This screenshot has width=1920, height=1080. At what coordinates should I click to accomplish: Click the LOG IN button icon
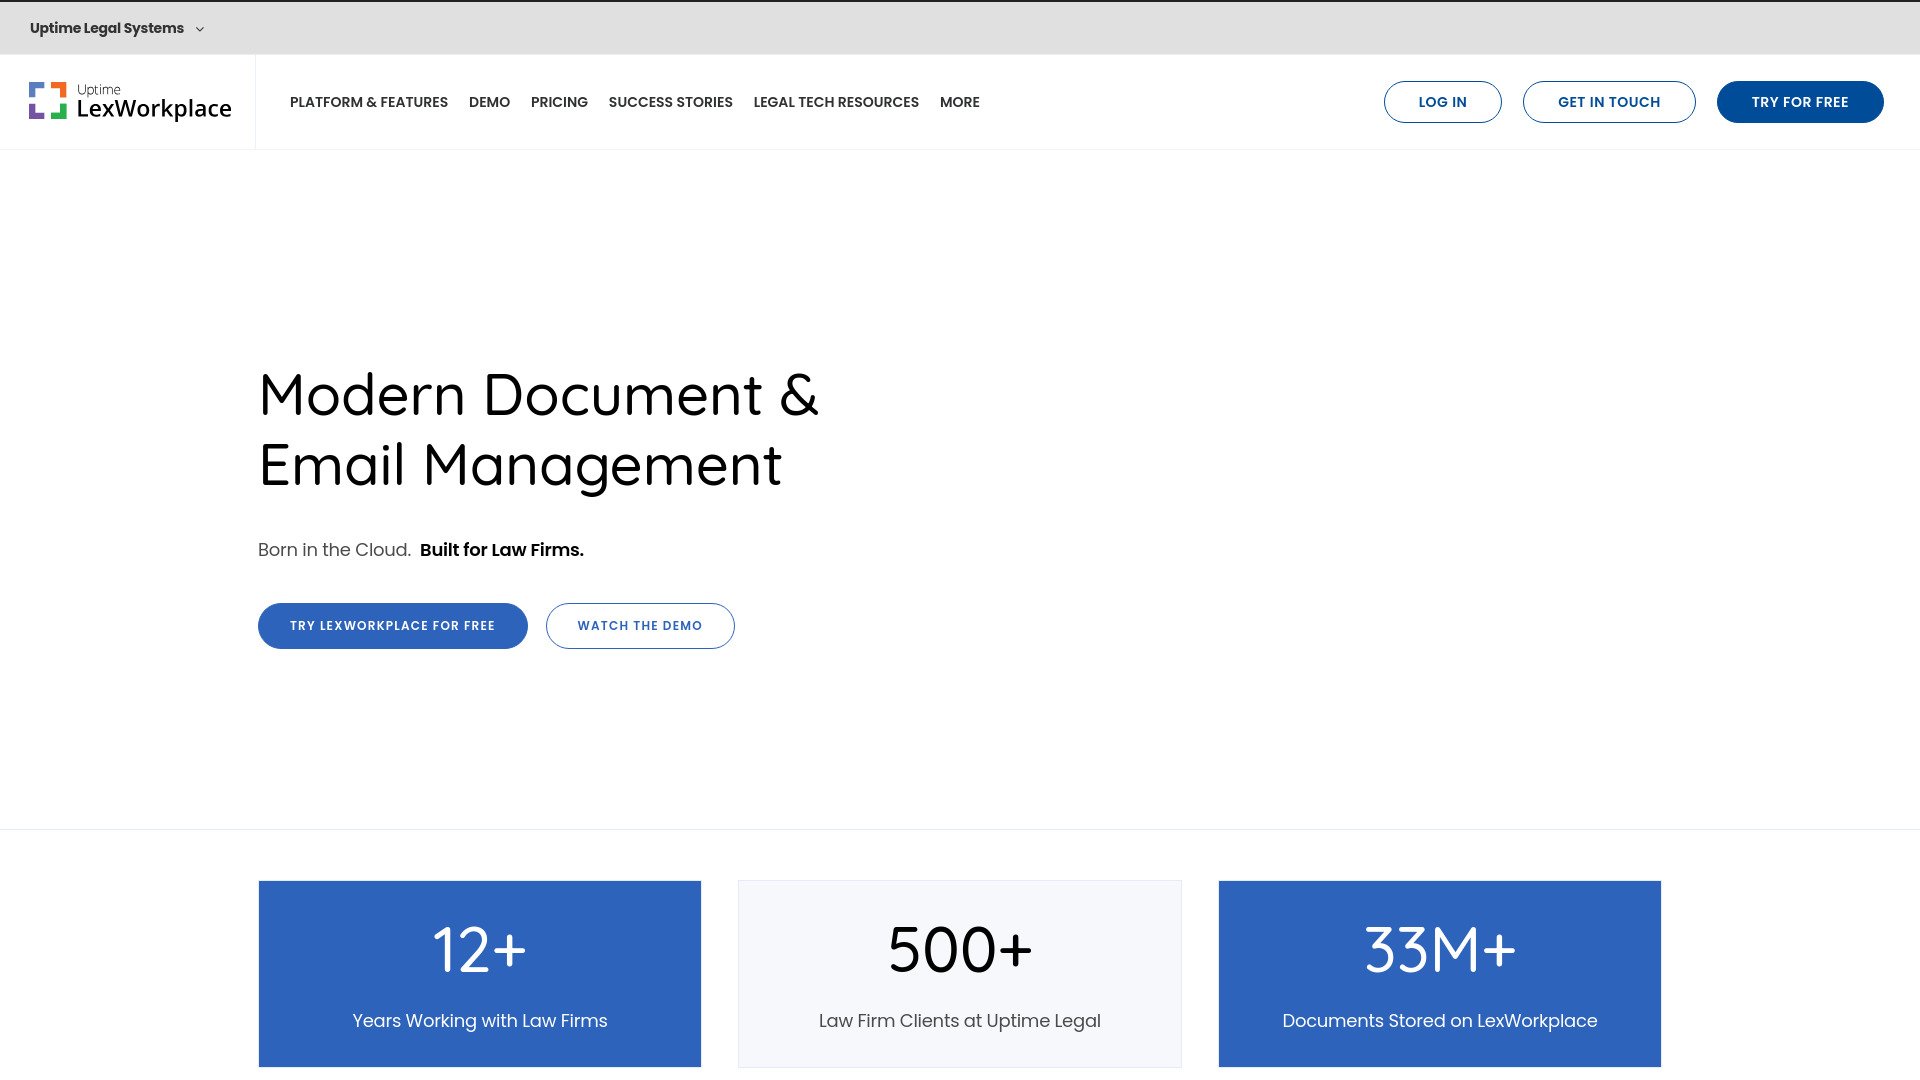1443,102
